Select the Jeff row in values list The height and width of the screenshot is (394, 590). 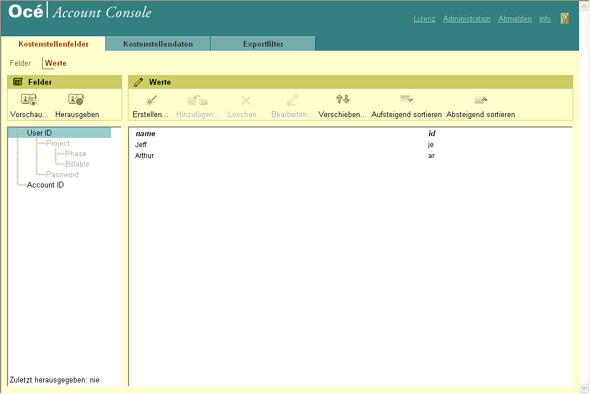[350, 145]
